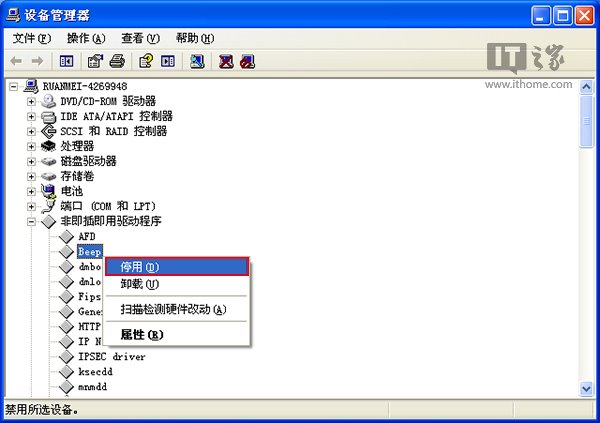Click the DVD/CD-ROM 驱动器 disc icon
The image size is (600, 423).
click(49, 101)
